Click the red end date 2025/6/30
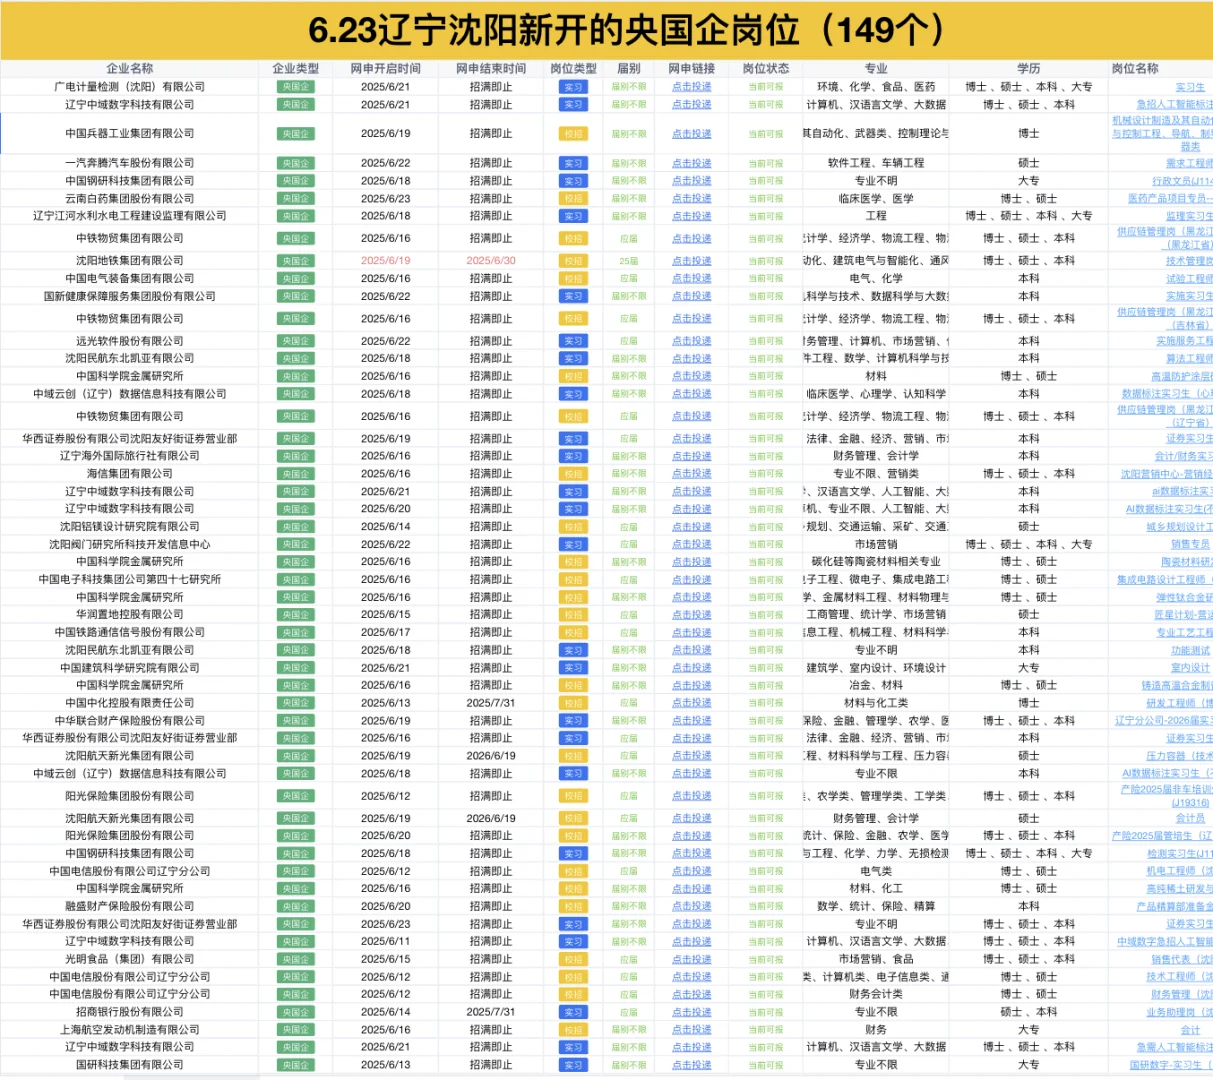The height and width of the screenshot is (1080, 1213). click(491, 261)
